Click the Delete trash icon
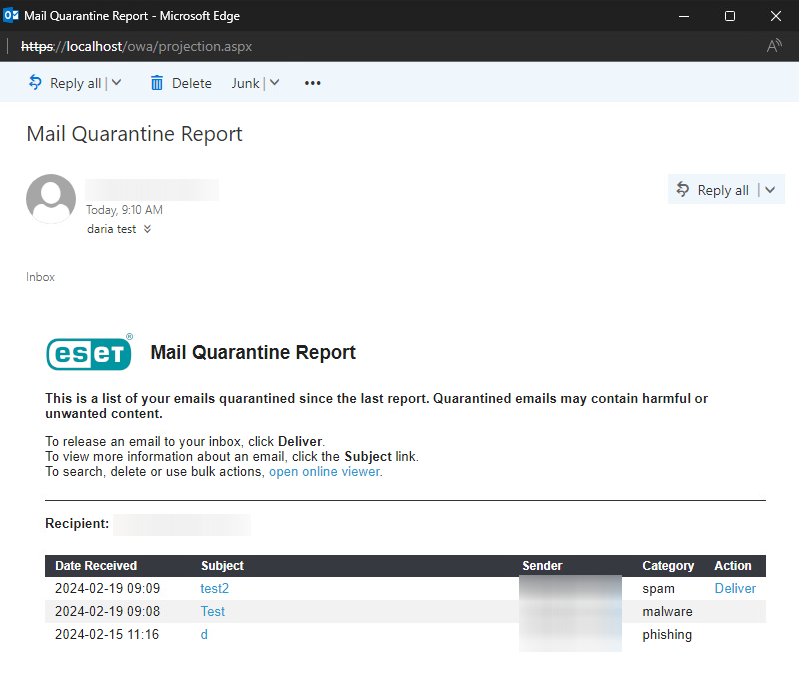The width and height of the screenshot is (799, 691). click(x=157, y=83)
